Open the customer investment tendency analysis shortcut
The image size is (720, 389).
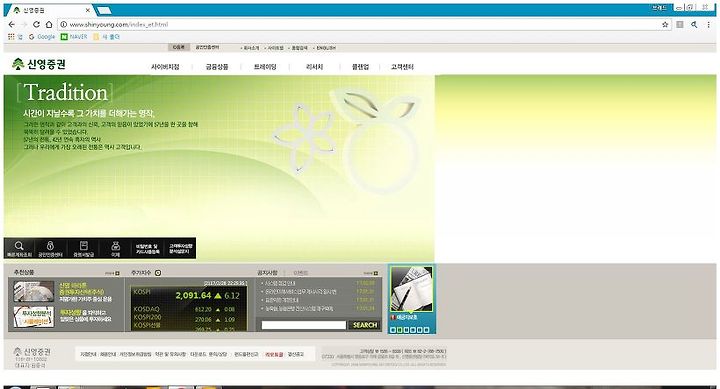tap(180, 248)
